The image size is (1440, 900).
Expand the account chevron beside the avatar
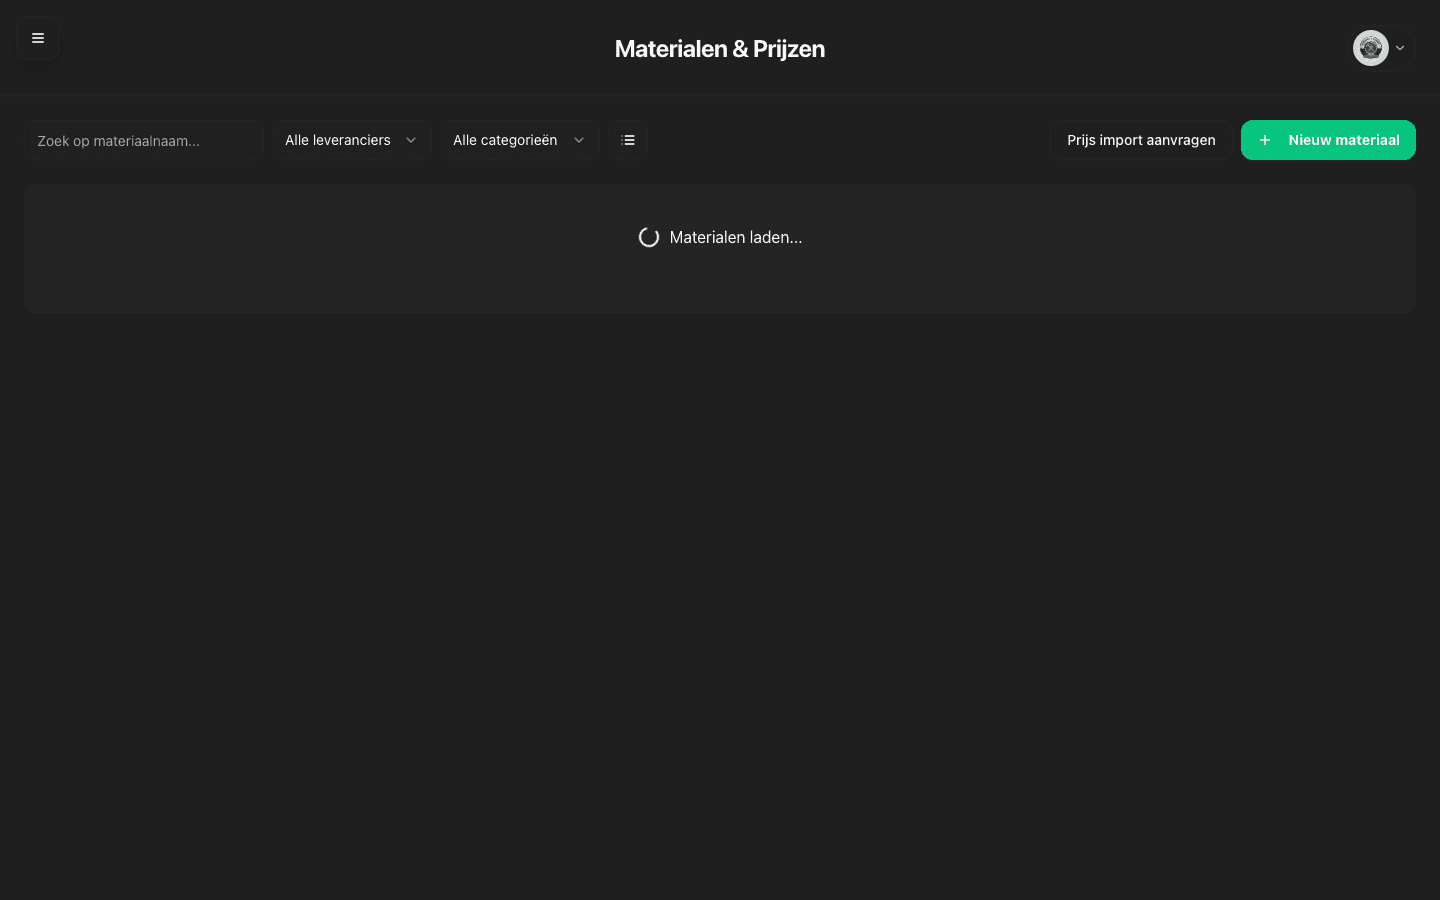1400,48
